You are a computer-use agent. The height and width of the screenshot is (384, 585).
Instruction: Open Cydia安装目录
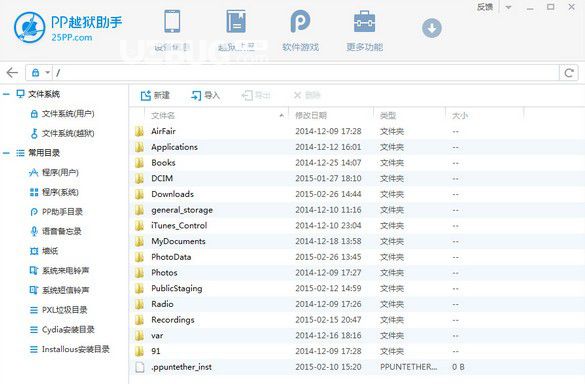coord(62,330)
